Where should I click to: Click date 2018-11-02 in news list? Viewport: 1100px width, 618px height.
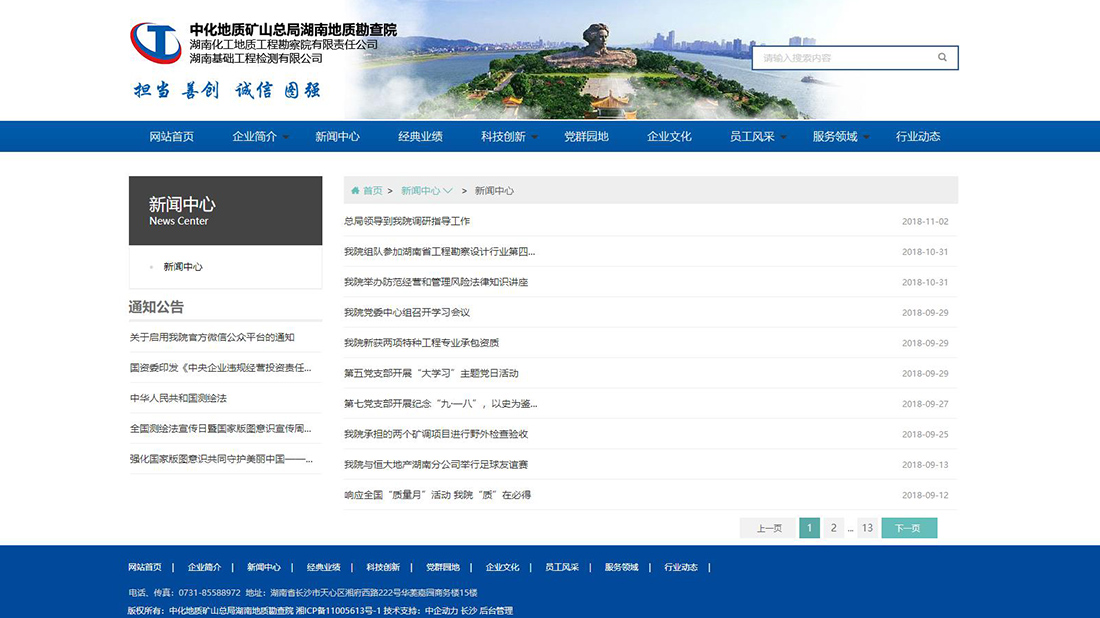[x=925, y=221]
